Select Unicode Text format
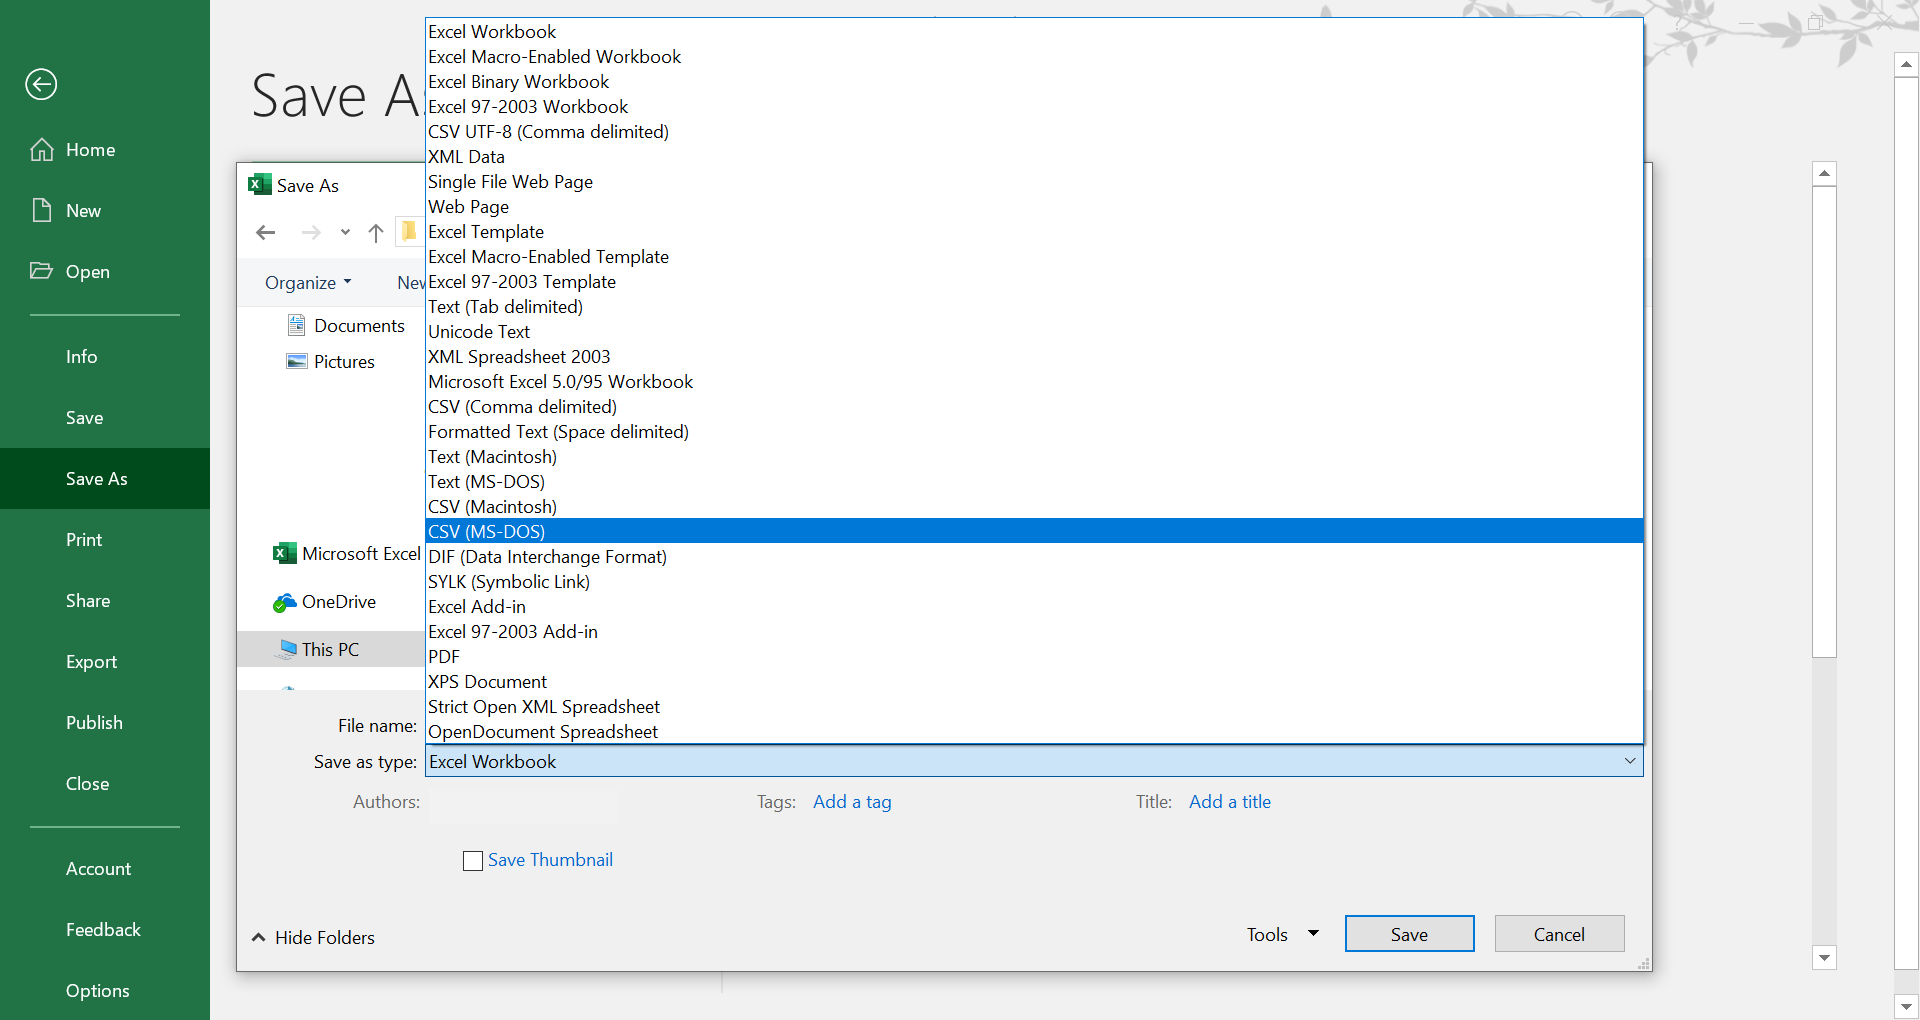This screenshot has width=1920, height=1020. pyautogui.click(x=1034, y=331)
